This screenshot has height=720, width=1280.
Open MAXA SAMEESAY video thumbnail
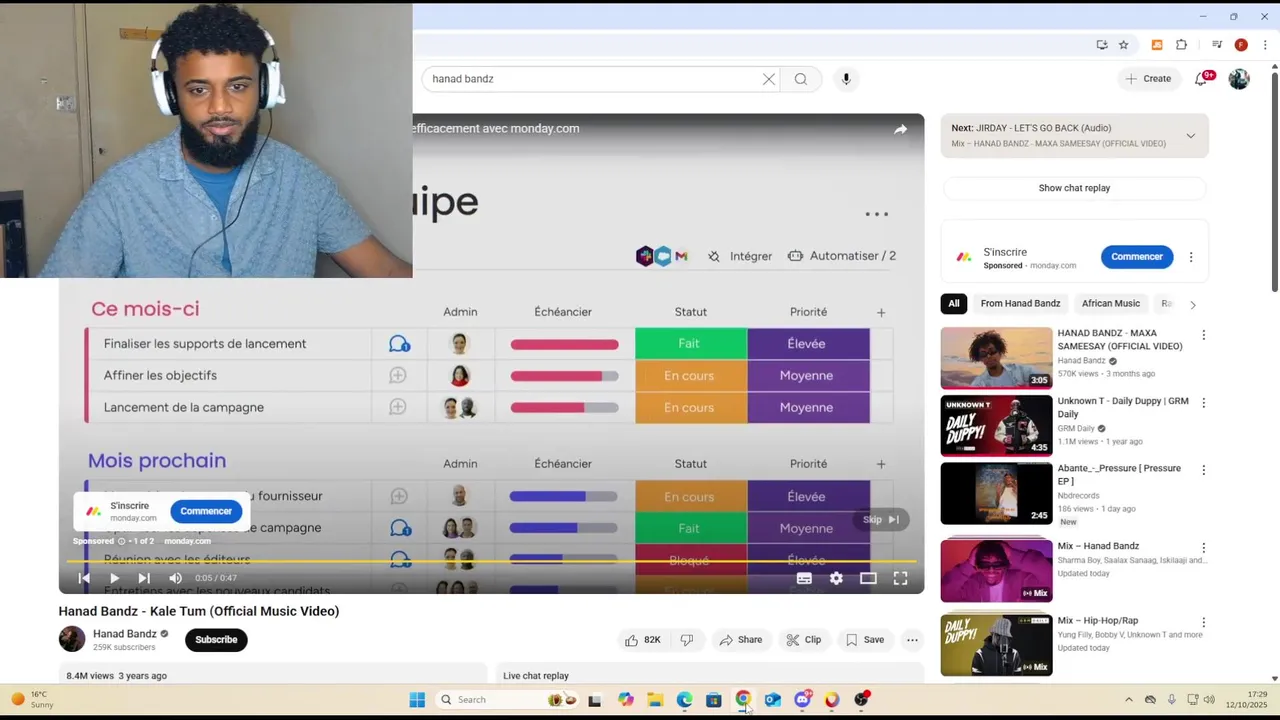coord(996,358)
